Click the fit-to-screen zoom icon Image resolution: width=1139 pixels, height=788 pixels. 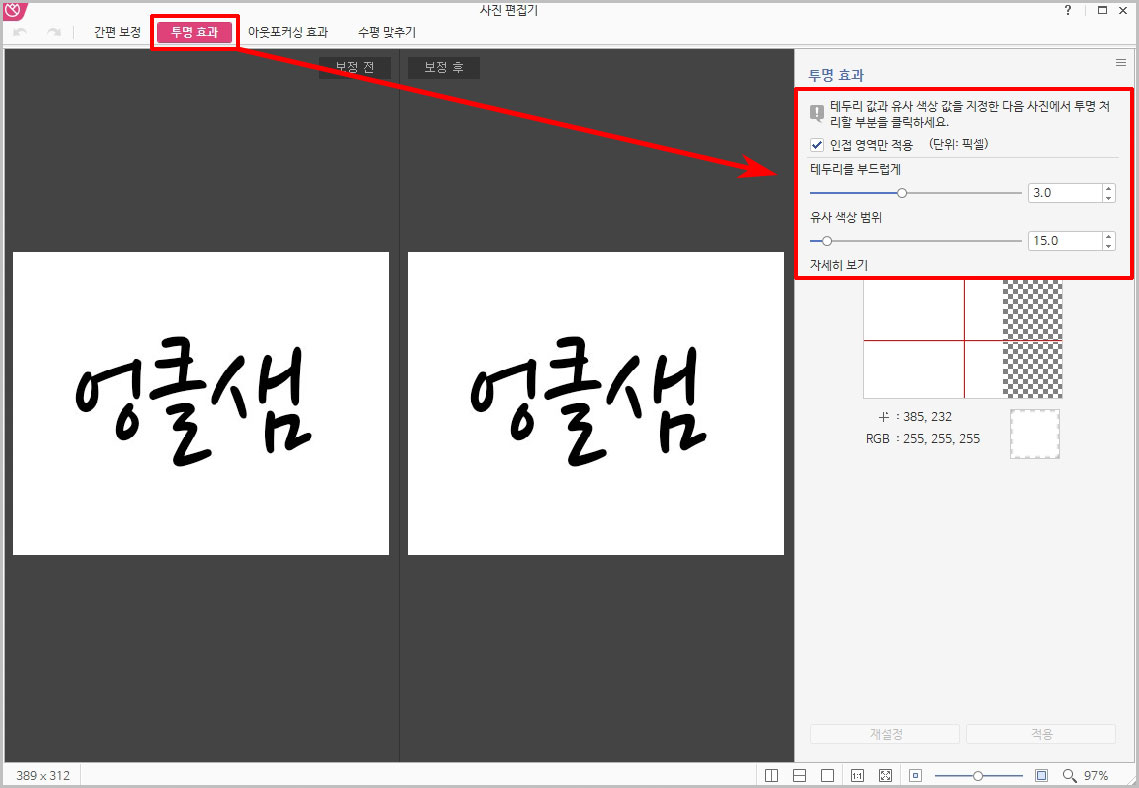885,774
